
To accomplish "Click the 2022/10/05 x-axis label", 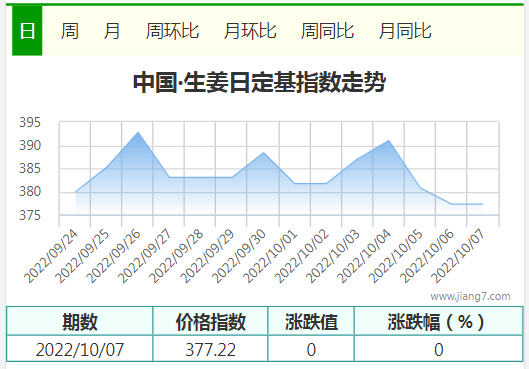I will [396, 256].
